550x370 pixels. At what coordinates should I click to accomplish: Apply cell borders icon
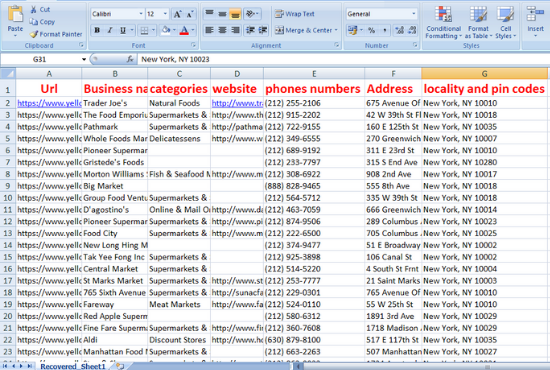click(144, 31)
